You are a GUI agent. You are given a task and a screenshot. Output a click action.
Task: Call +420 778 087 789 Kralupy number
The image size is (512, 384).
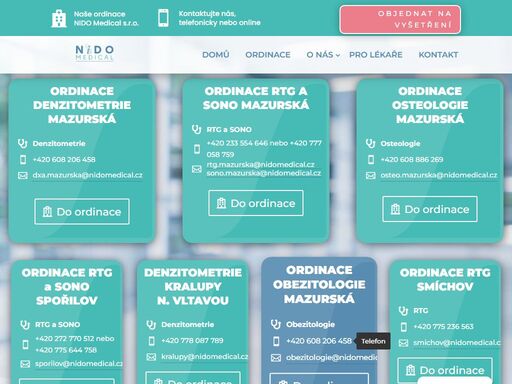coord(192,341)
